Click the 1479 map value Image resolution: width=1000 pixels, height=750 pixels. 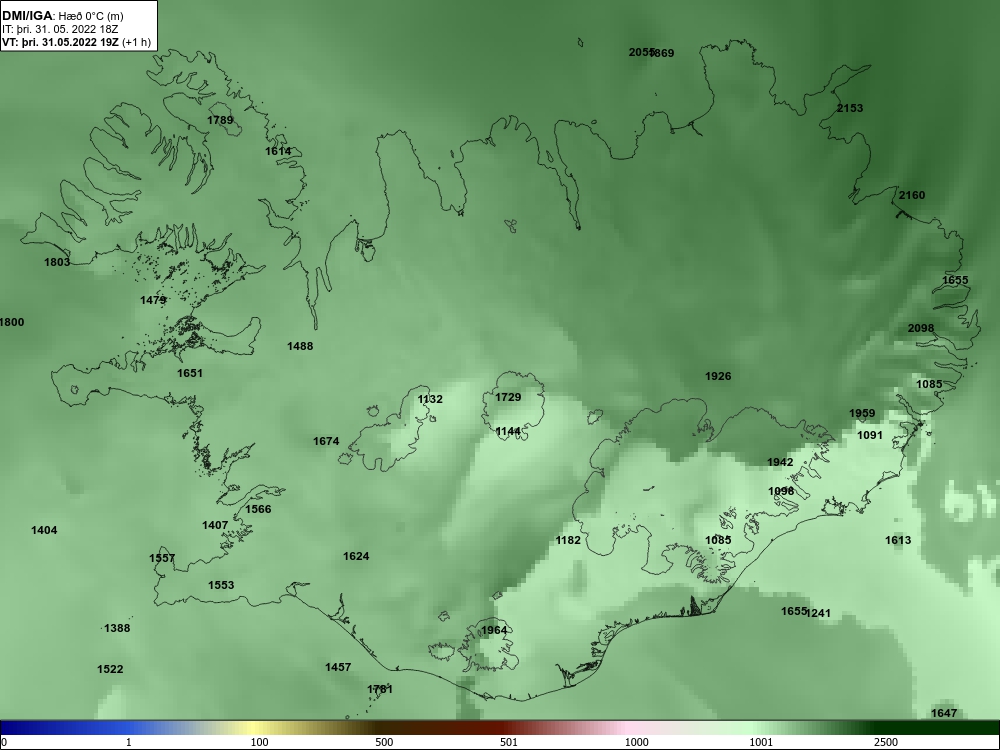[x=153, y=300]
